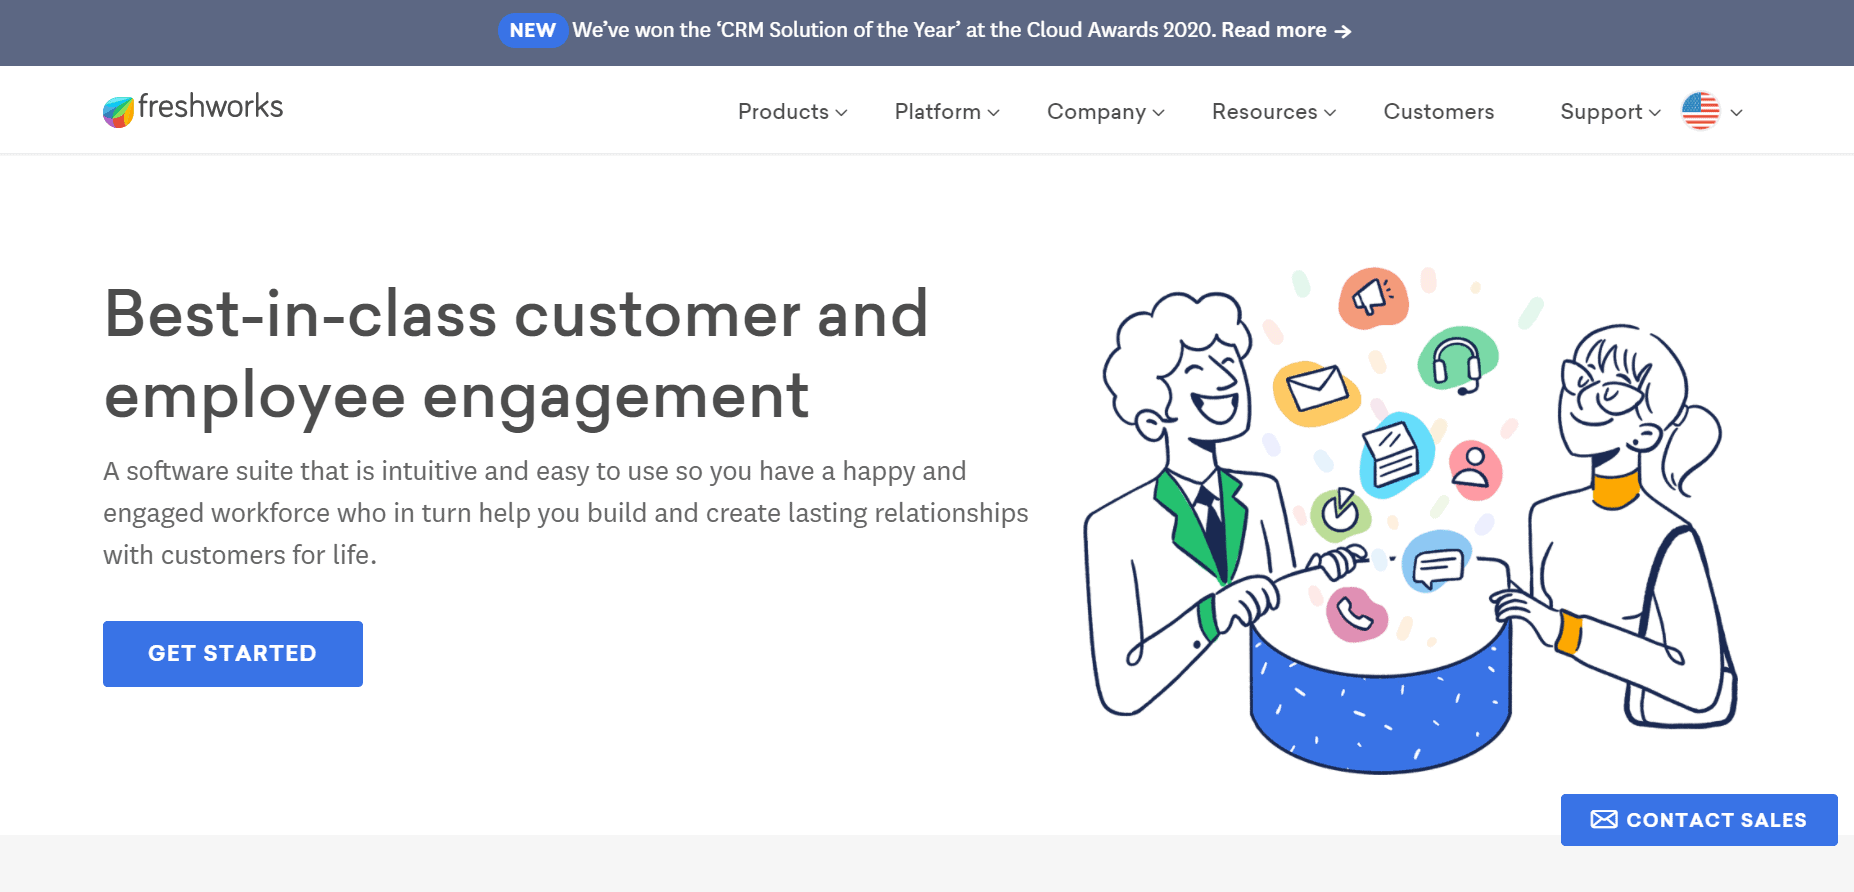Open the region selector chevron beside flag
The height and width of the screenshot is (892, 1854).
1737,112
